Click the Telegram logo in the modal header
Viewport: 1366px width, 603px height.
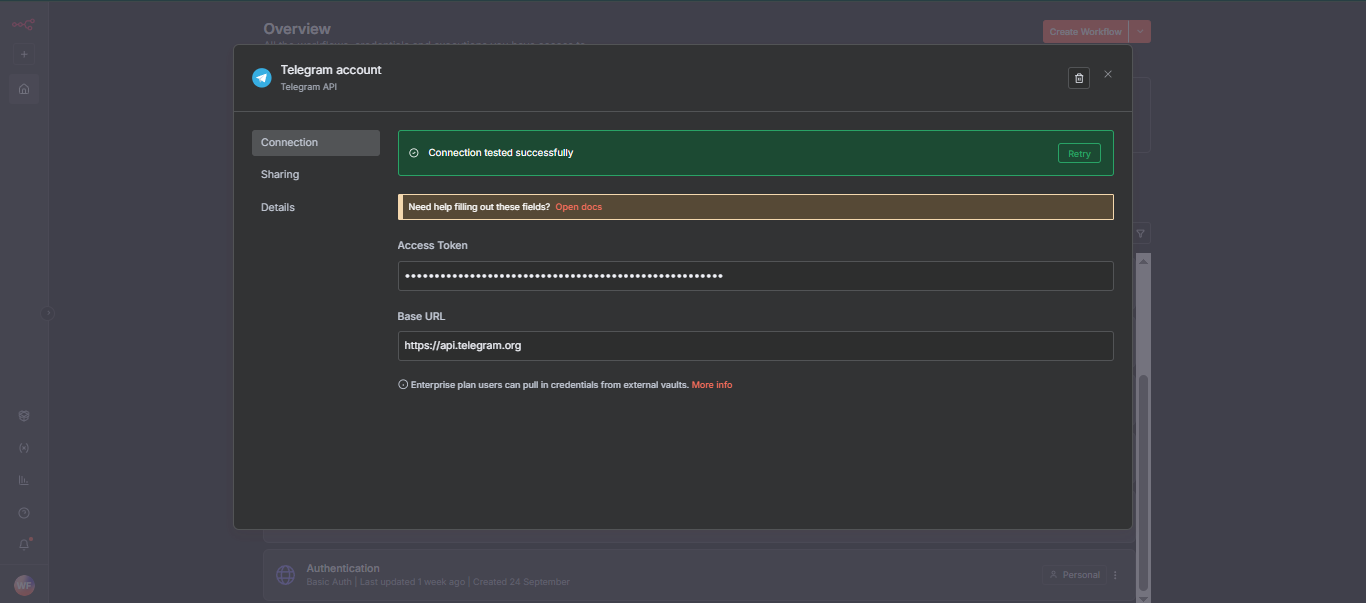tap(261, 77)
